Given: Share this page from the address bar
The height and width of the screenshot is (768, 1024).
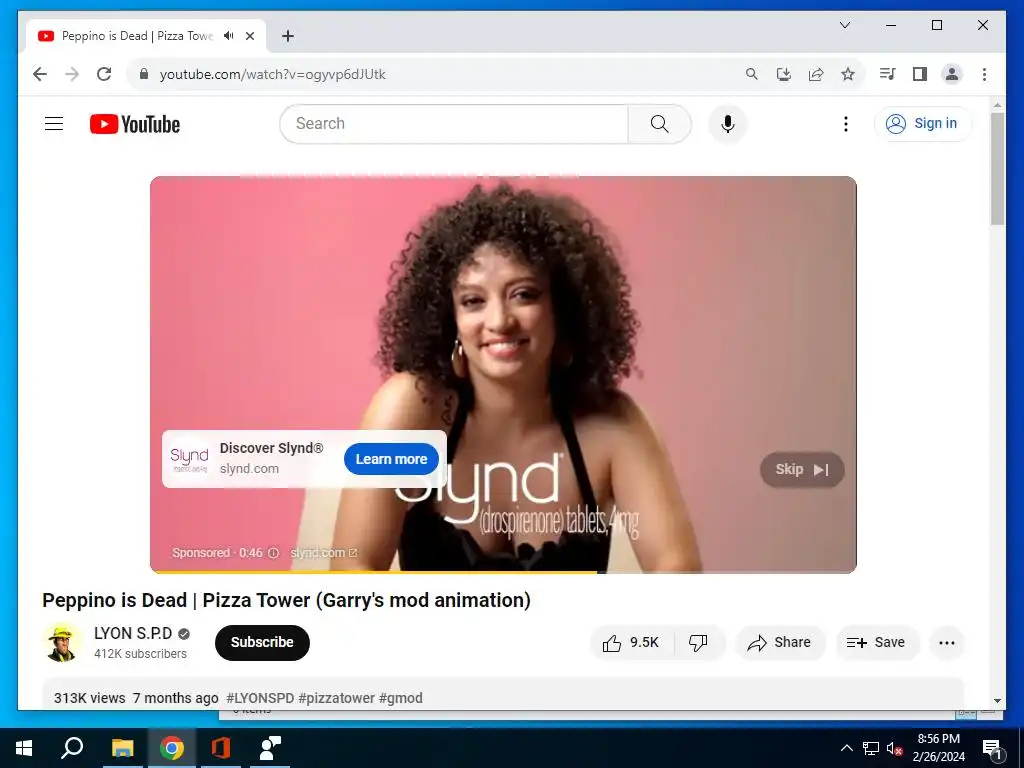Looking at the screenshot, I should 816,74.
